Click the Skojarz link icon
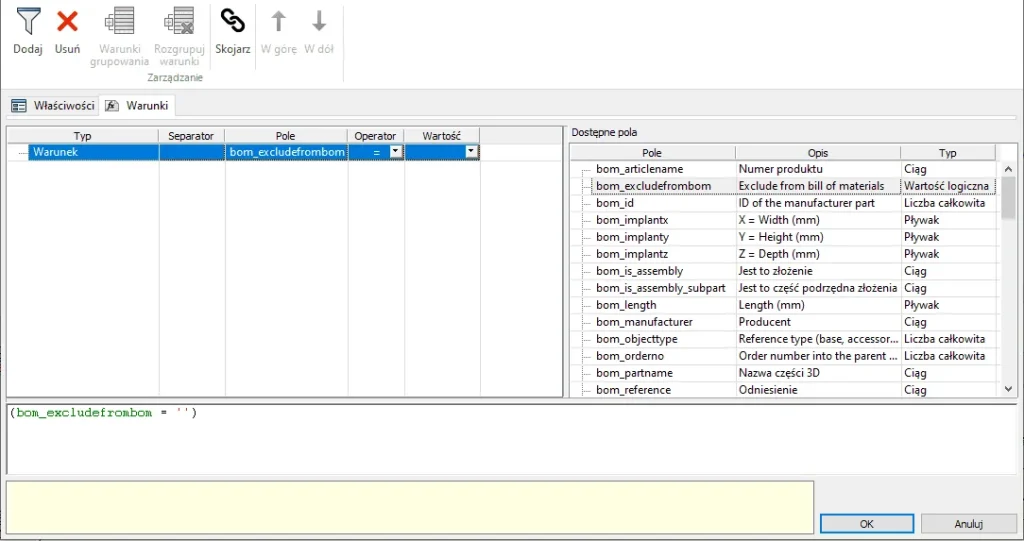This screenshot has width=1024, height=541. pos(232,21)
